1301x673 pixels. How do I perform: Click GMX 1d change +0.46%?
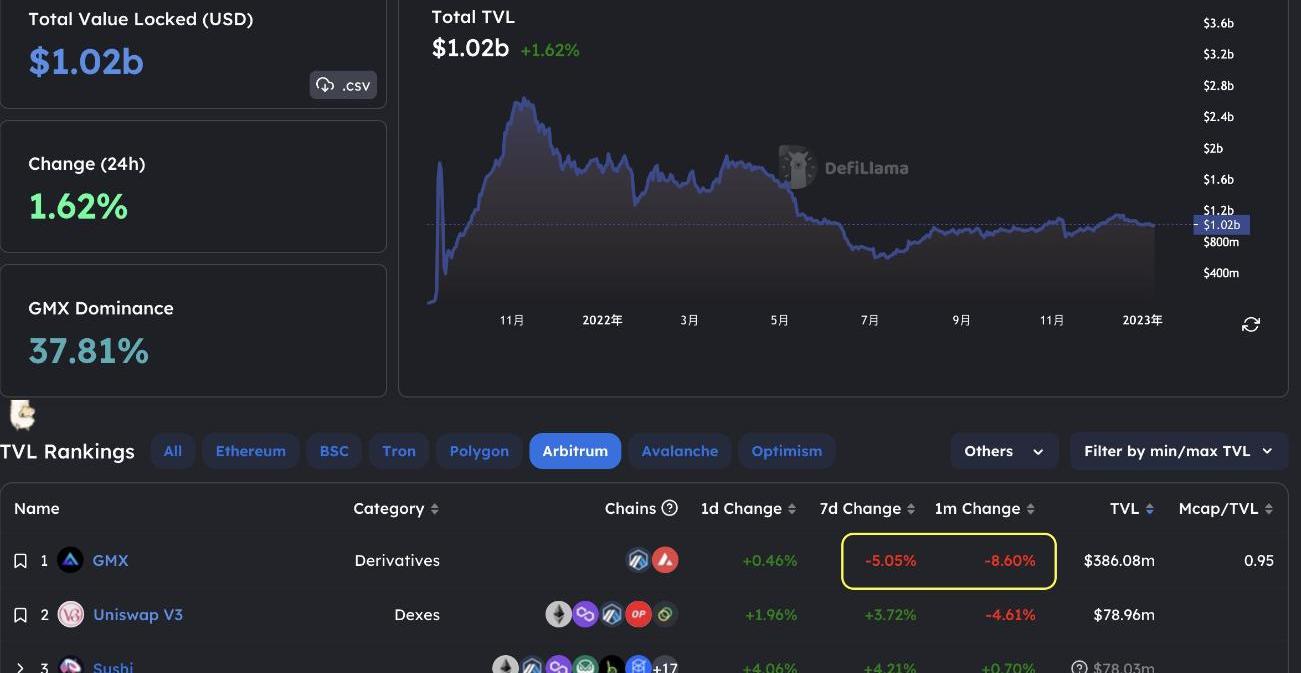point(769,561)
